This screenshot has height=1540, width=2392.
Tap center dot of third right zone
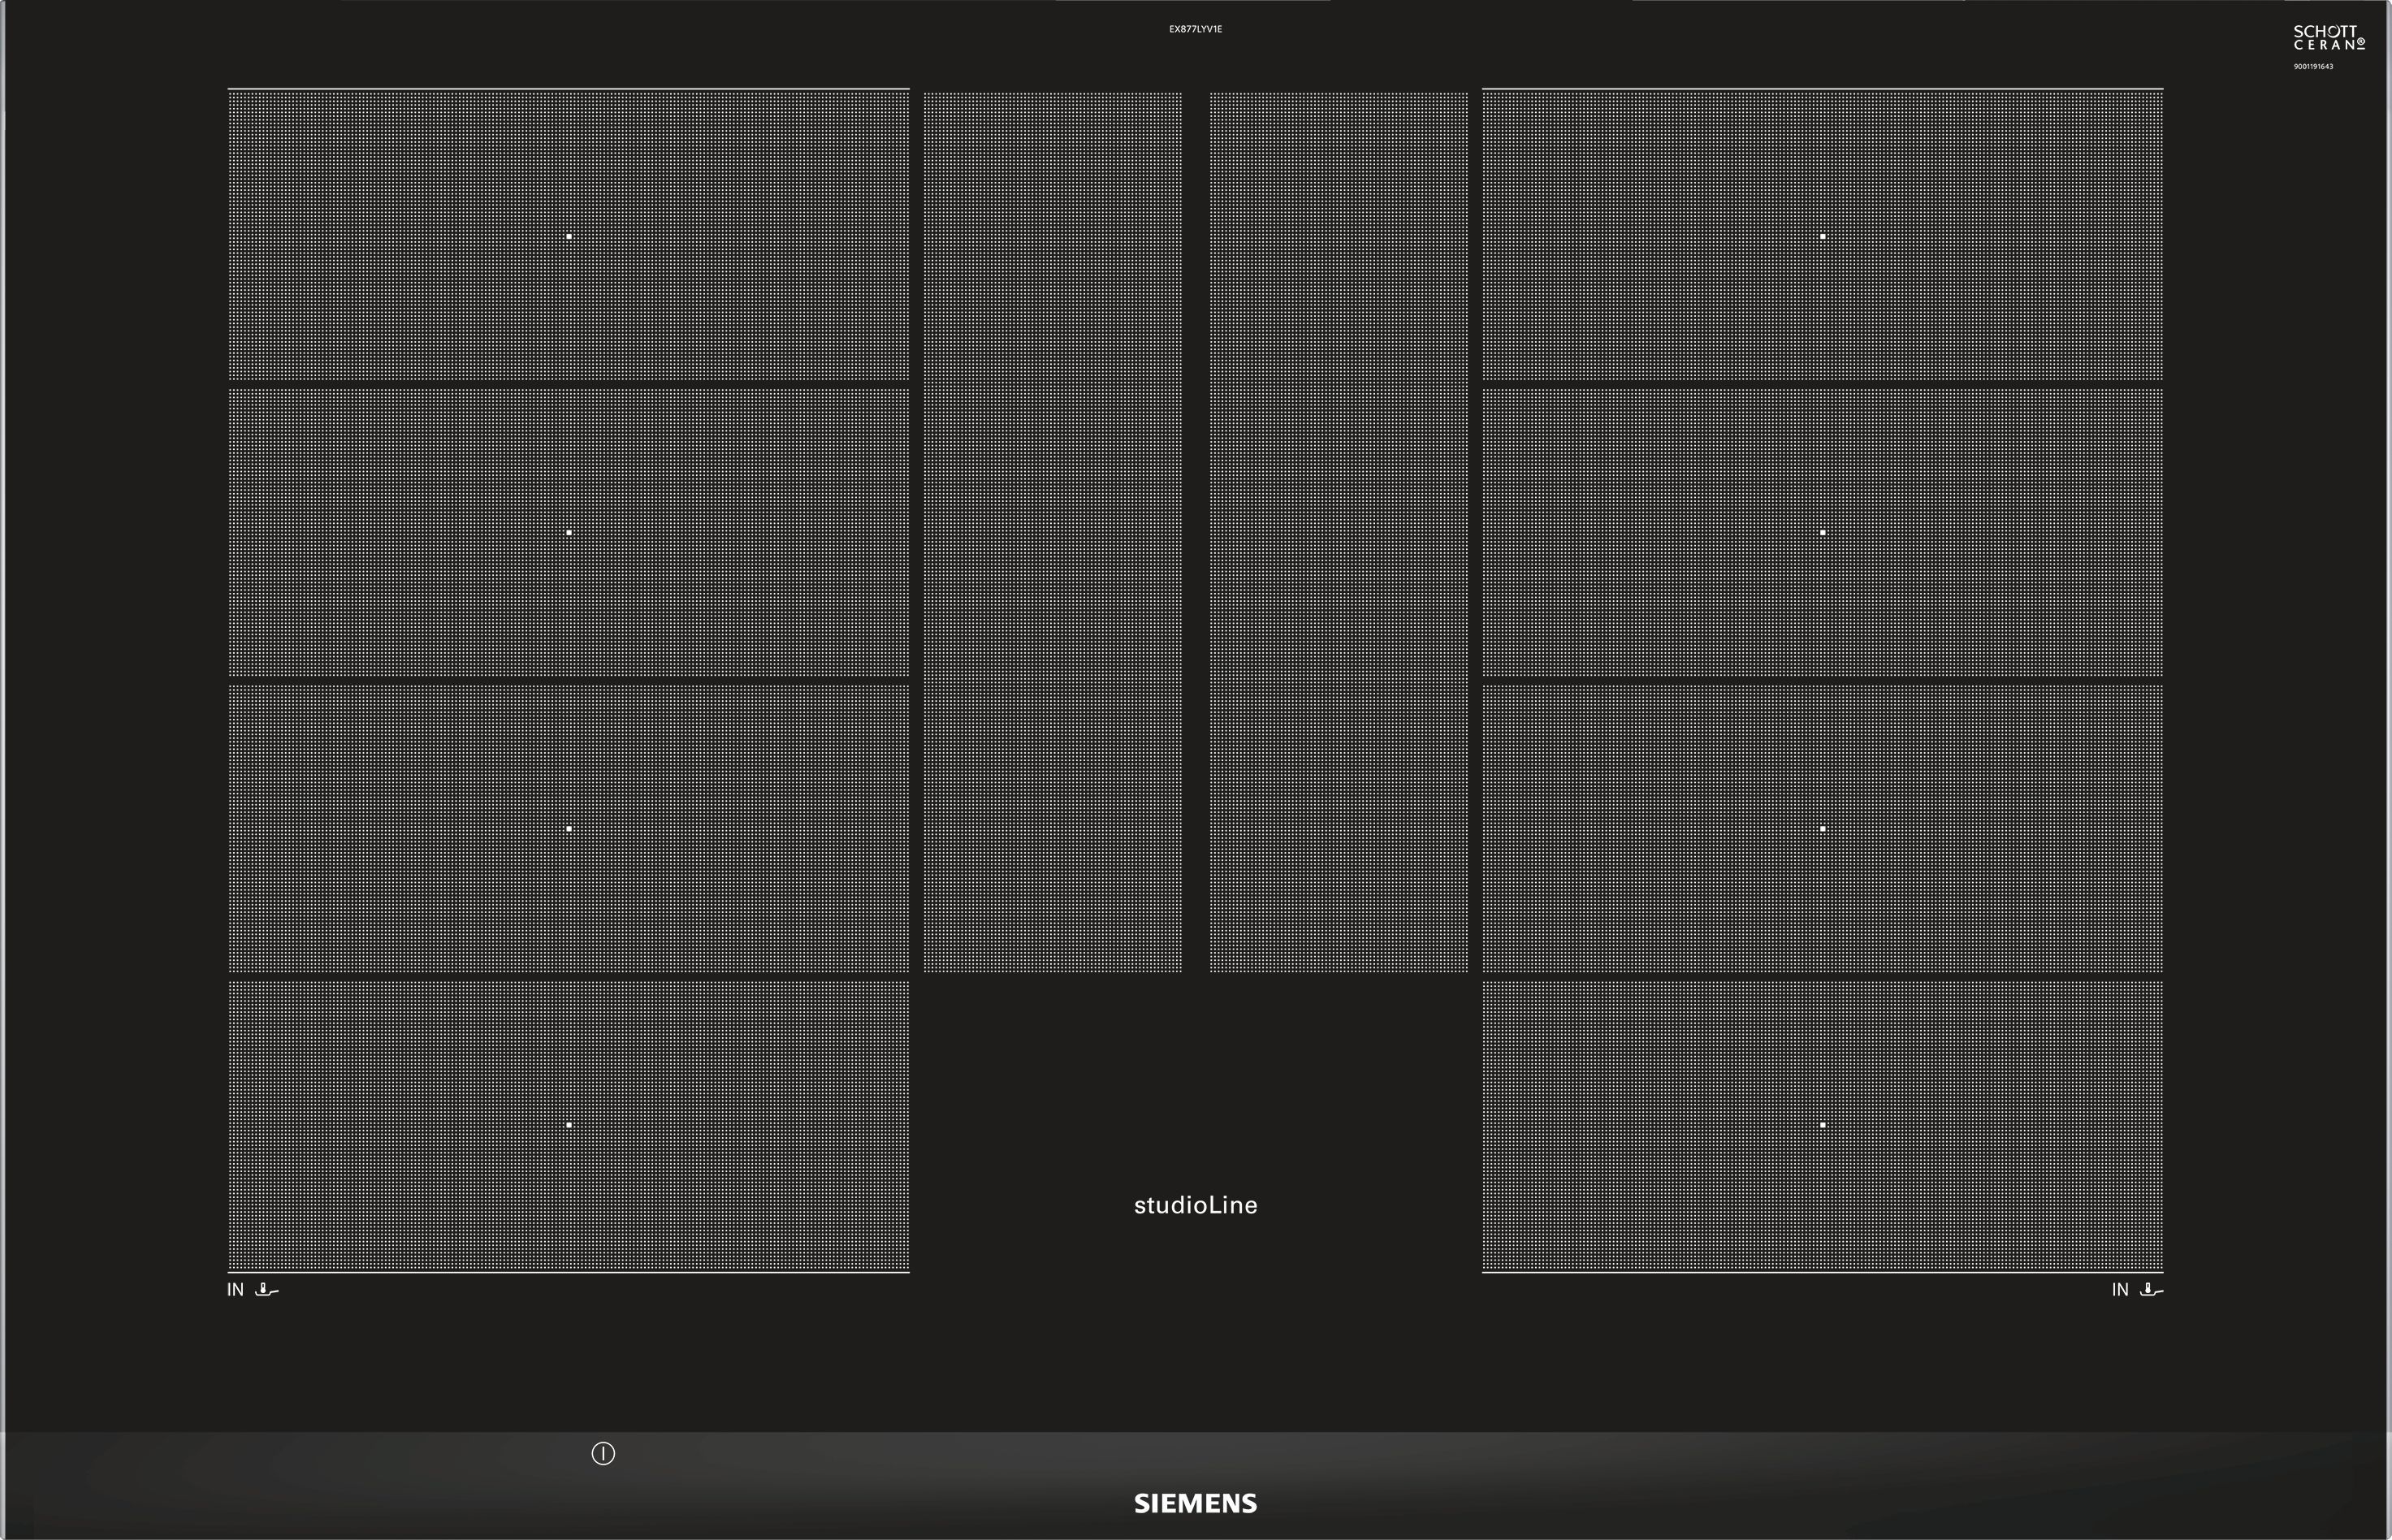(1822, 829)
